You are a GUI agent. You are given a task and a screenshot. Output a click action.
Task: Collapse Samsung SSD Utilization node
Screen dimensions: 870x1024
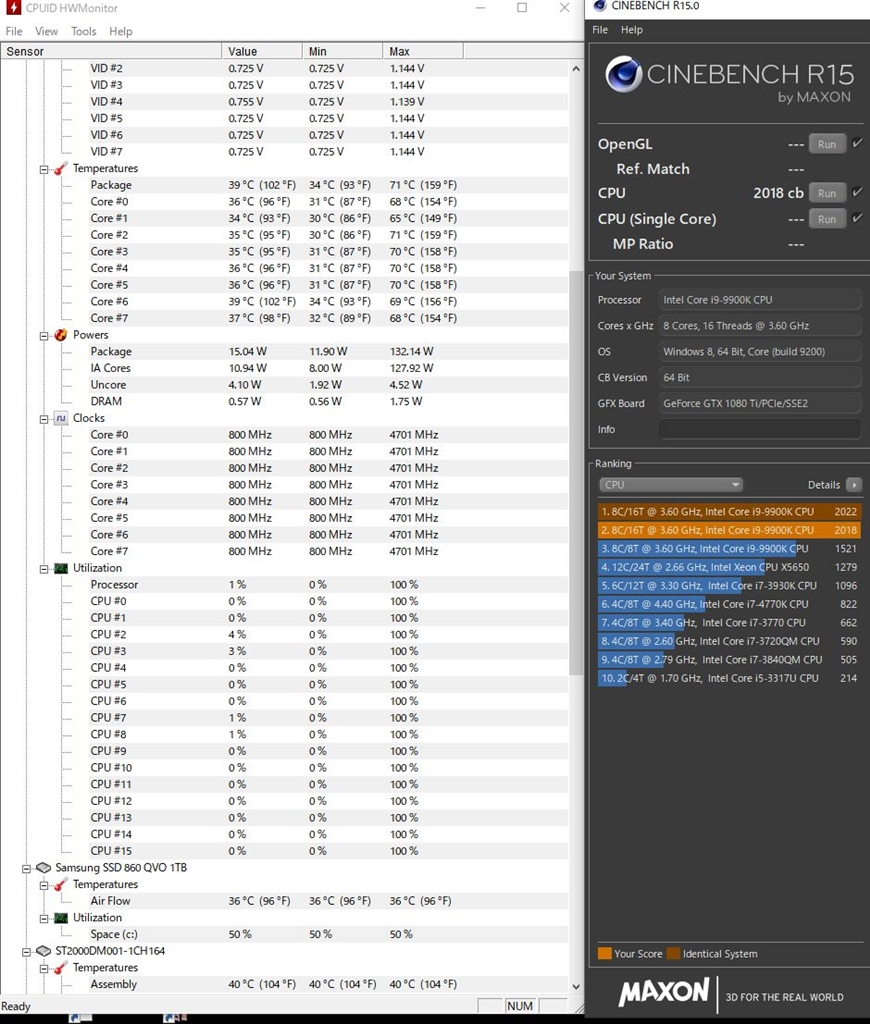coord(44,918)
